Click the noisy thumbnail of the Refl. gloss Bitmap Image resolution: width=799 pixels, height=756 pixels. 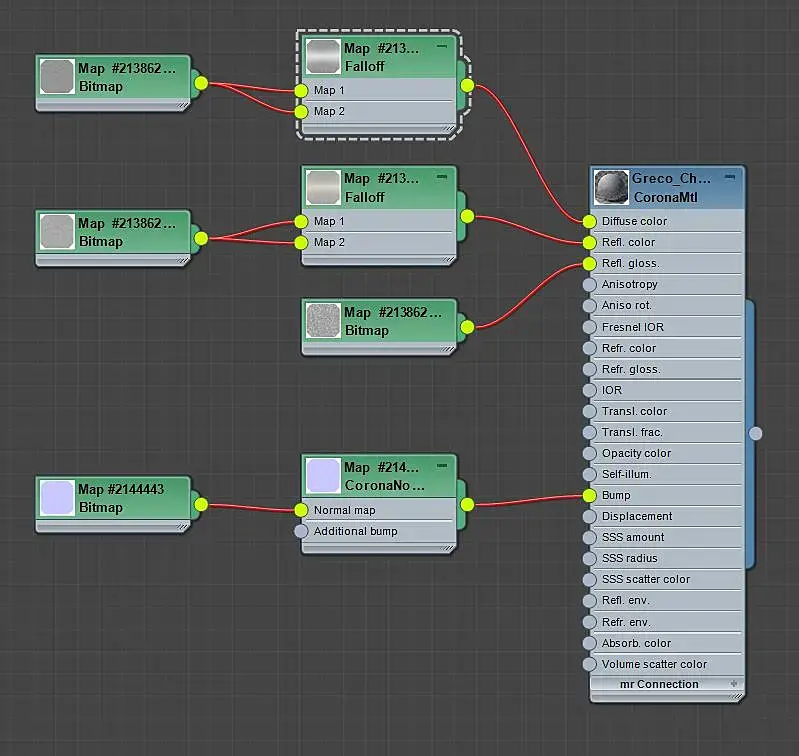point(323,321)
